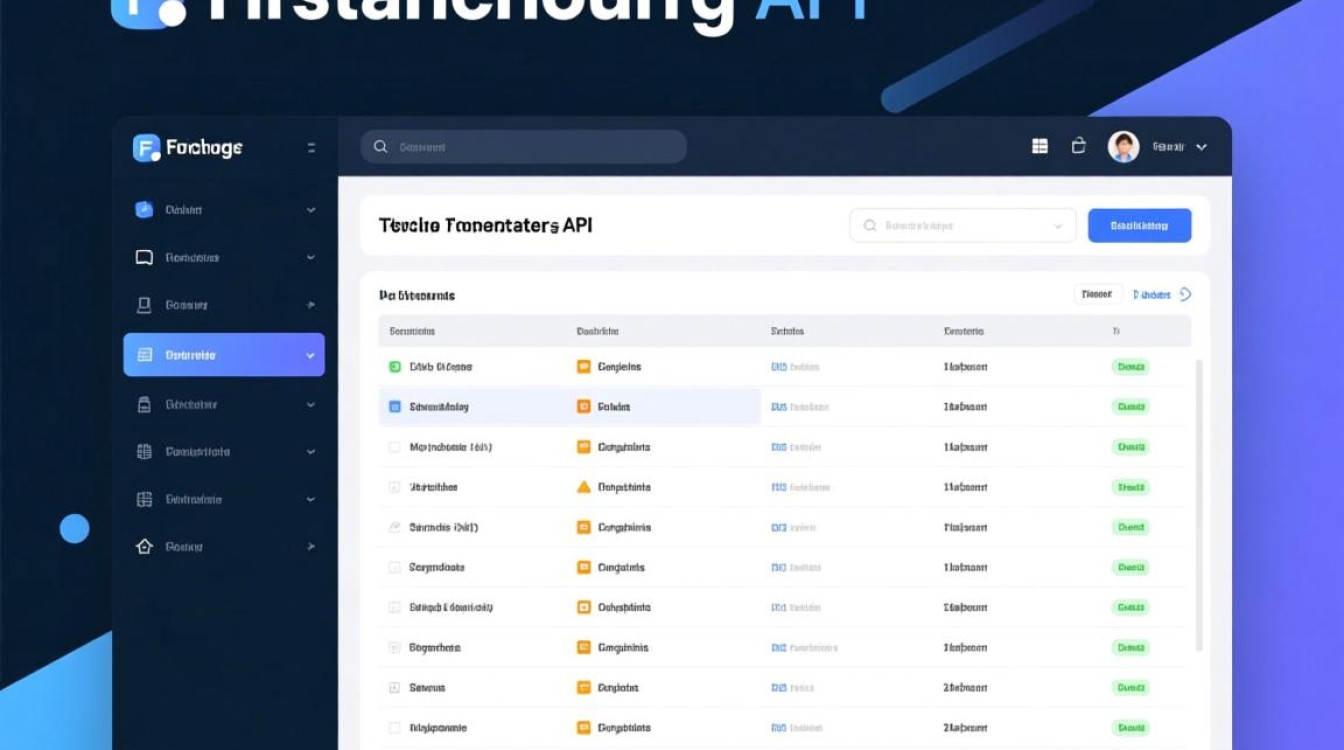Collapse the sidebar using the hamburger icon
Viewport: 1344px width, 750px height.
311,147
